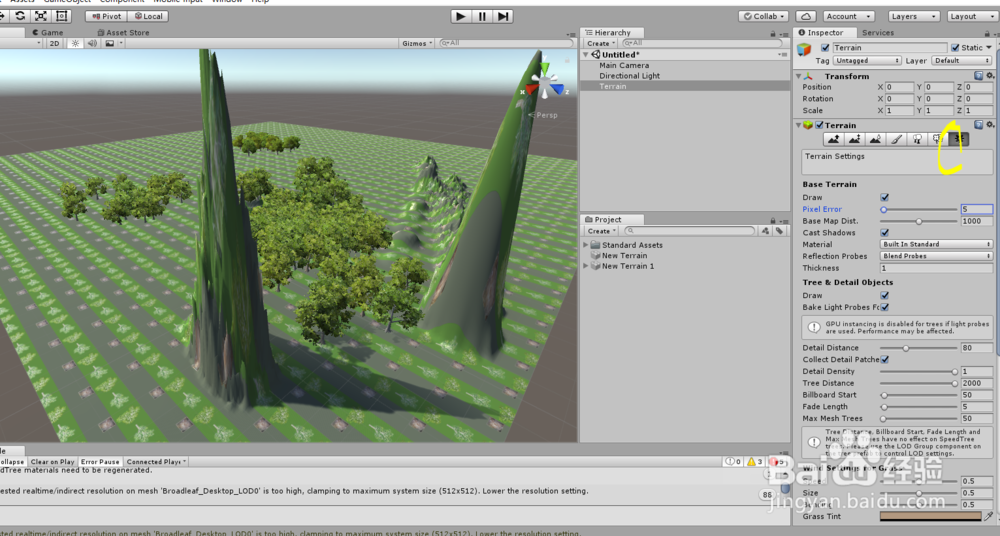Switch to the Asset Store tab
The width and height of the screenshot is (1000, 536).
pos(123,33)
